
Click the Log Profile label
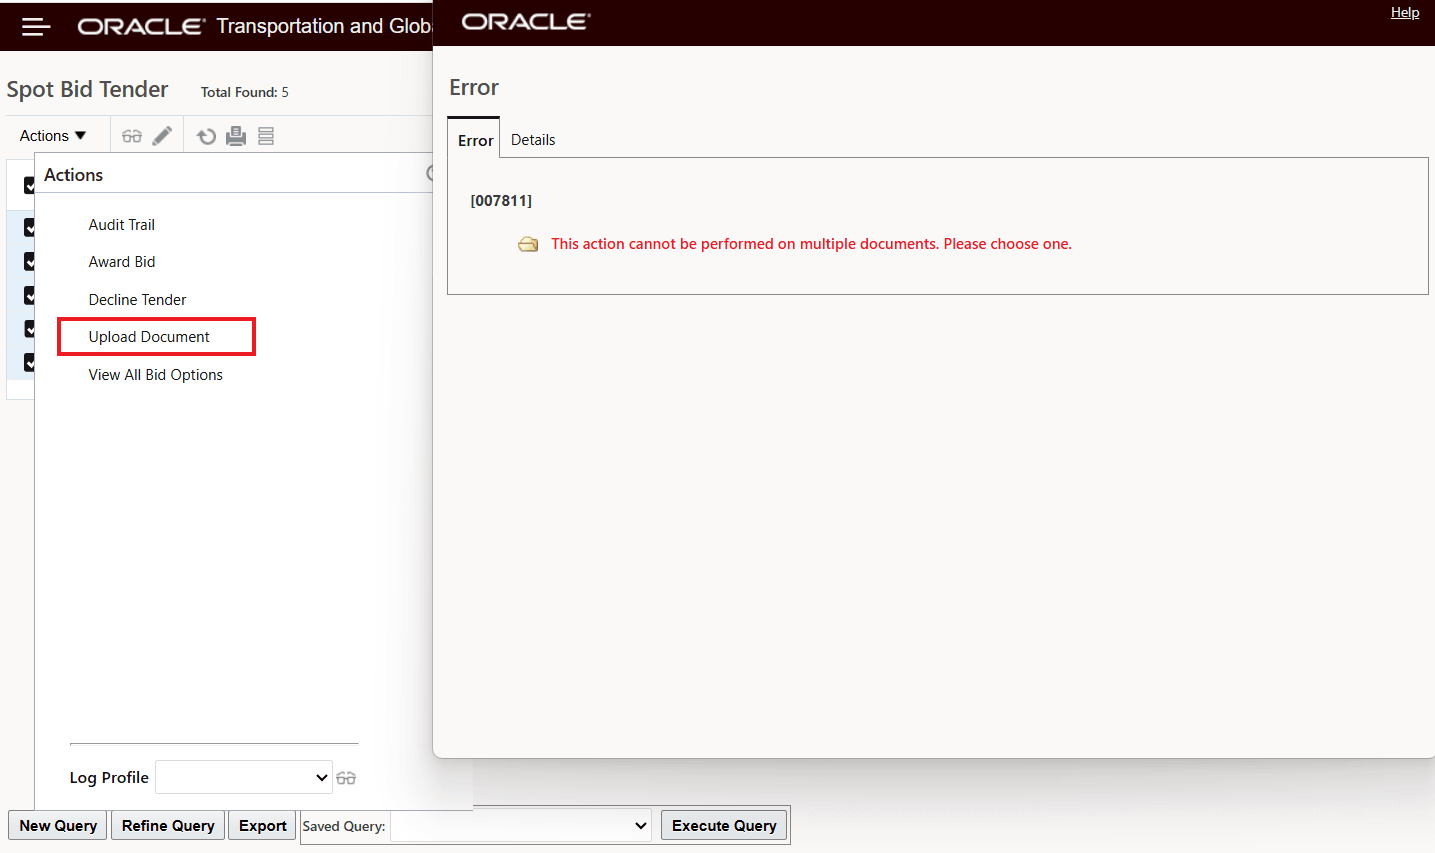tap(109, 778)
